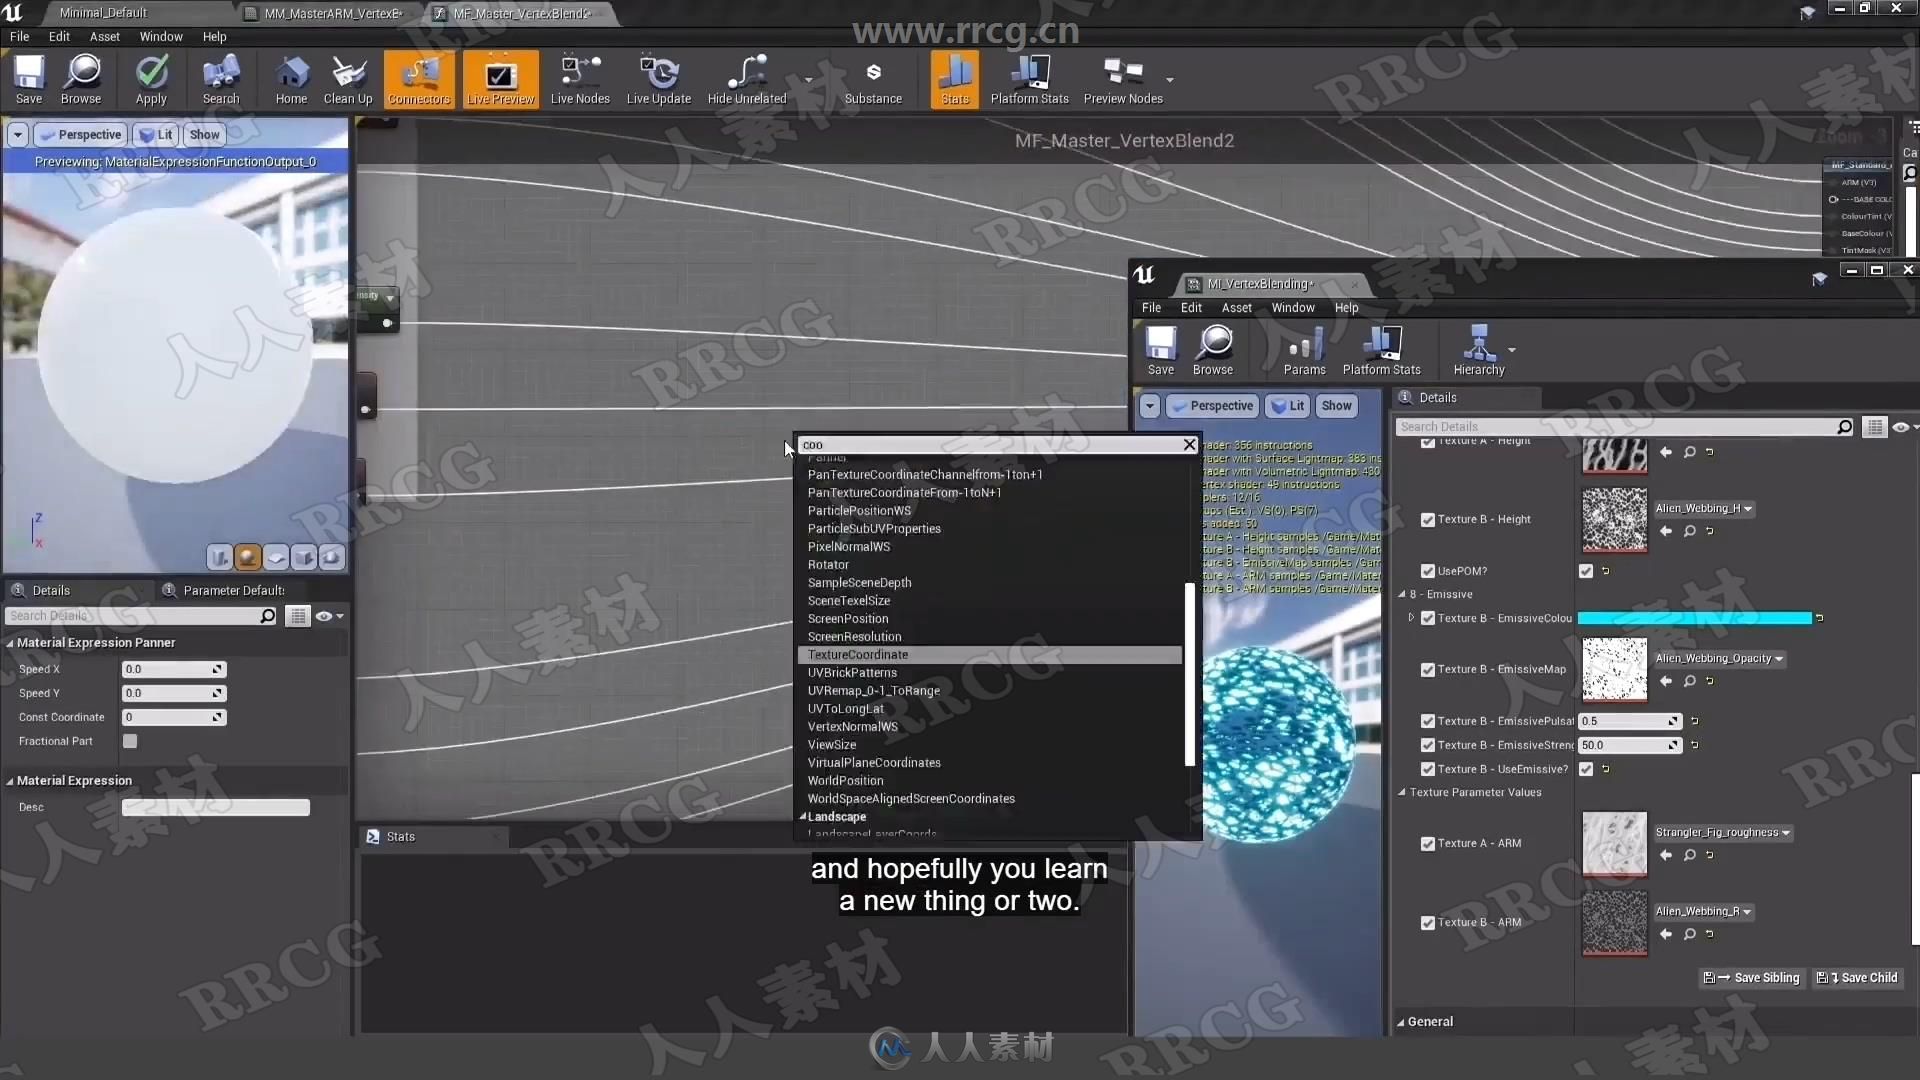Click the Hierarchy icon in material editor

pyautogui.click(x=1478, y=349)
